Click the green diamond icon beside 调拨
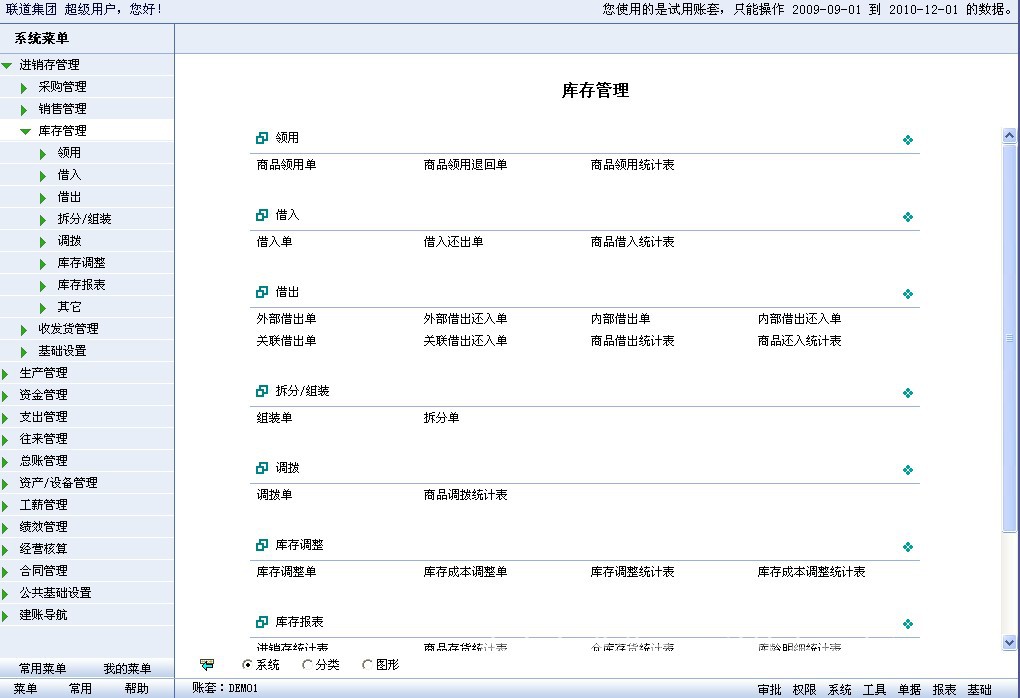 tap(908, 468)
